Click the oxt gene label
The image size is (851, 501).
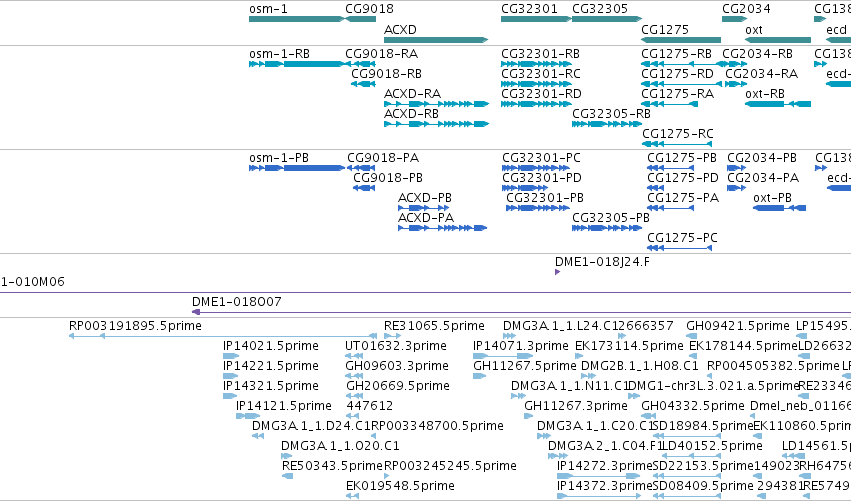pyautogui.click(x=753, y=30)
